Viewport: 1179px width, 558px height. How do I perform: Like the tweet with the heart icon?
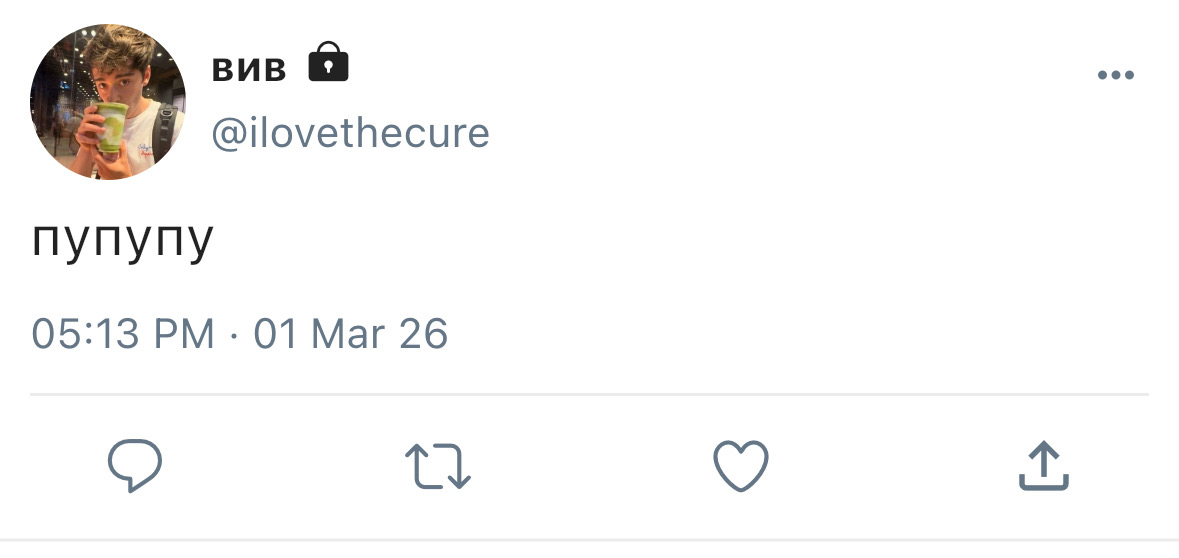[740, 467]
